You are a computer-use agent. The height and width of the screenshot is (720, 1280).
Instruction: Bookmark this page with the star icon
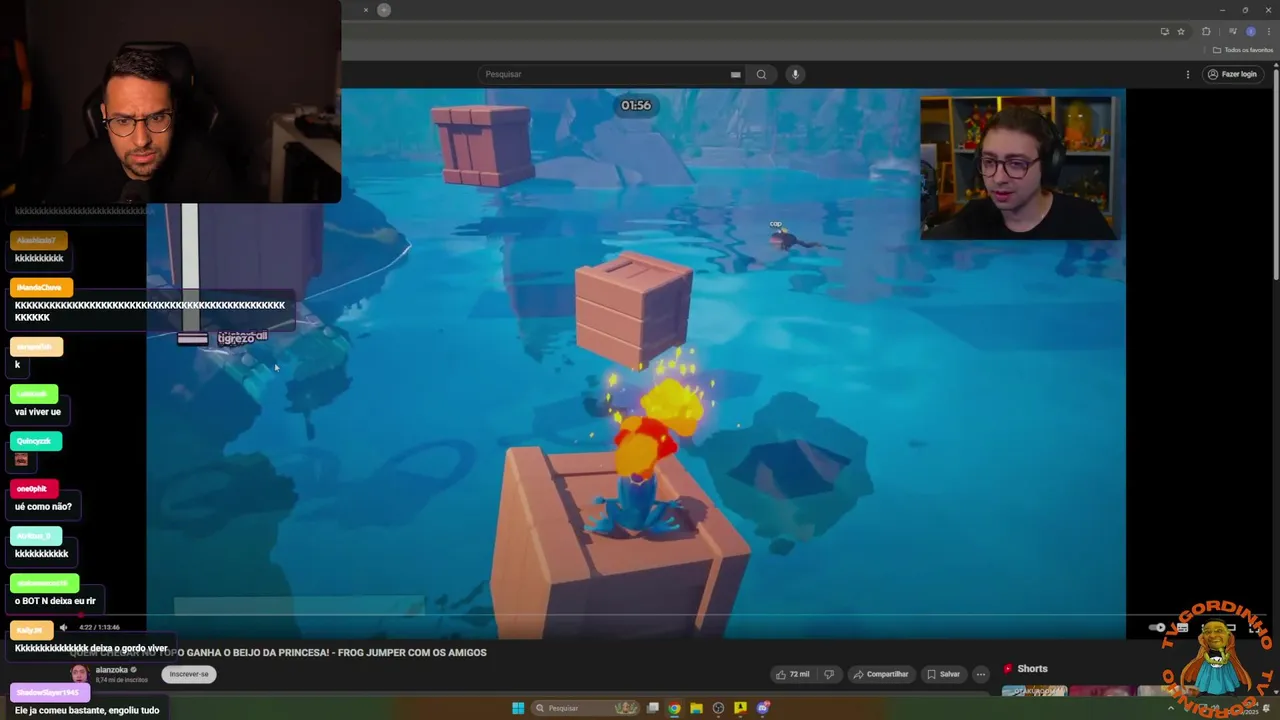coord(1180,31)
